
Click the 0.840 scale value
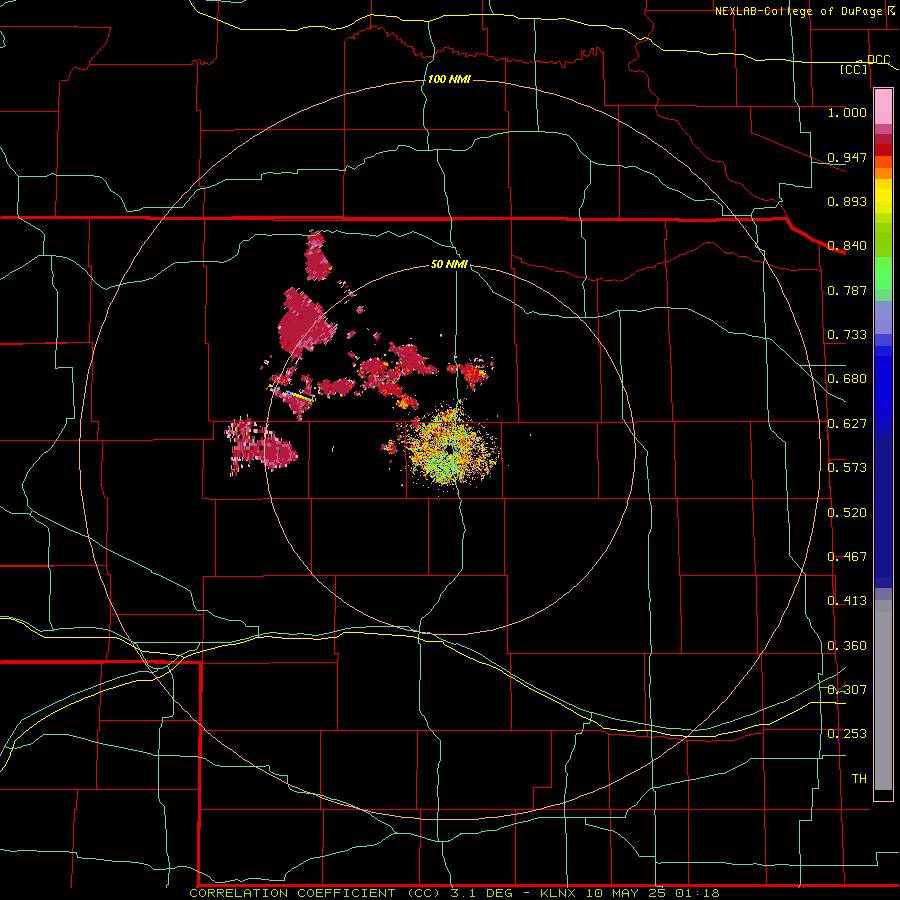[x=847, y=246]
